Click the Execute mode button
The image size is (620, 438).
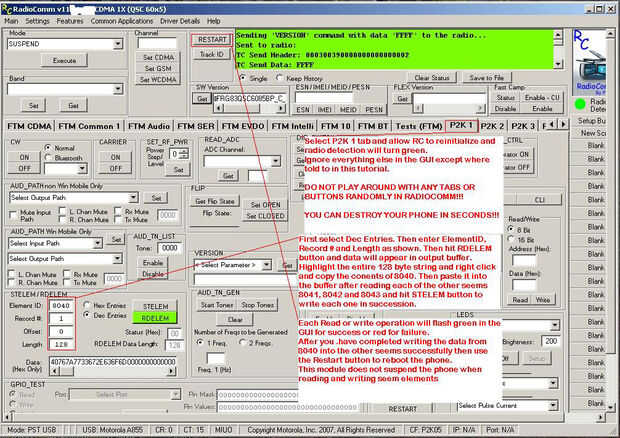64,60
